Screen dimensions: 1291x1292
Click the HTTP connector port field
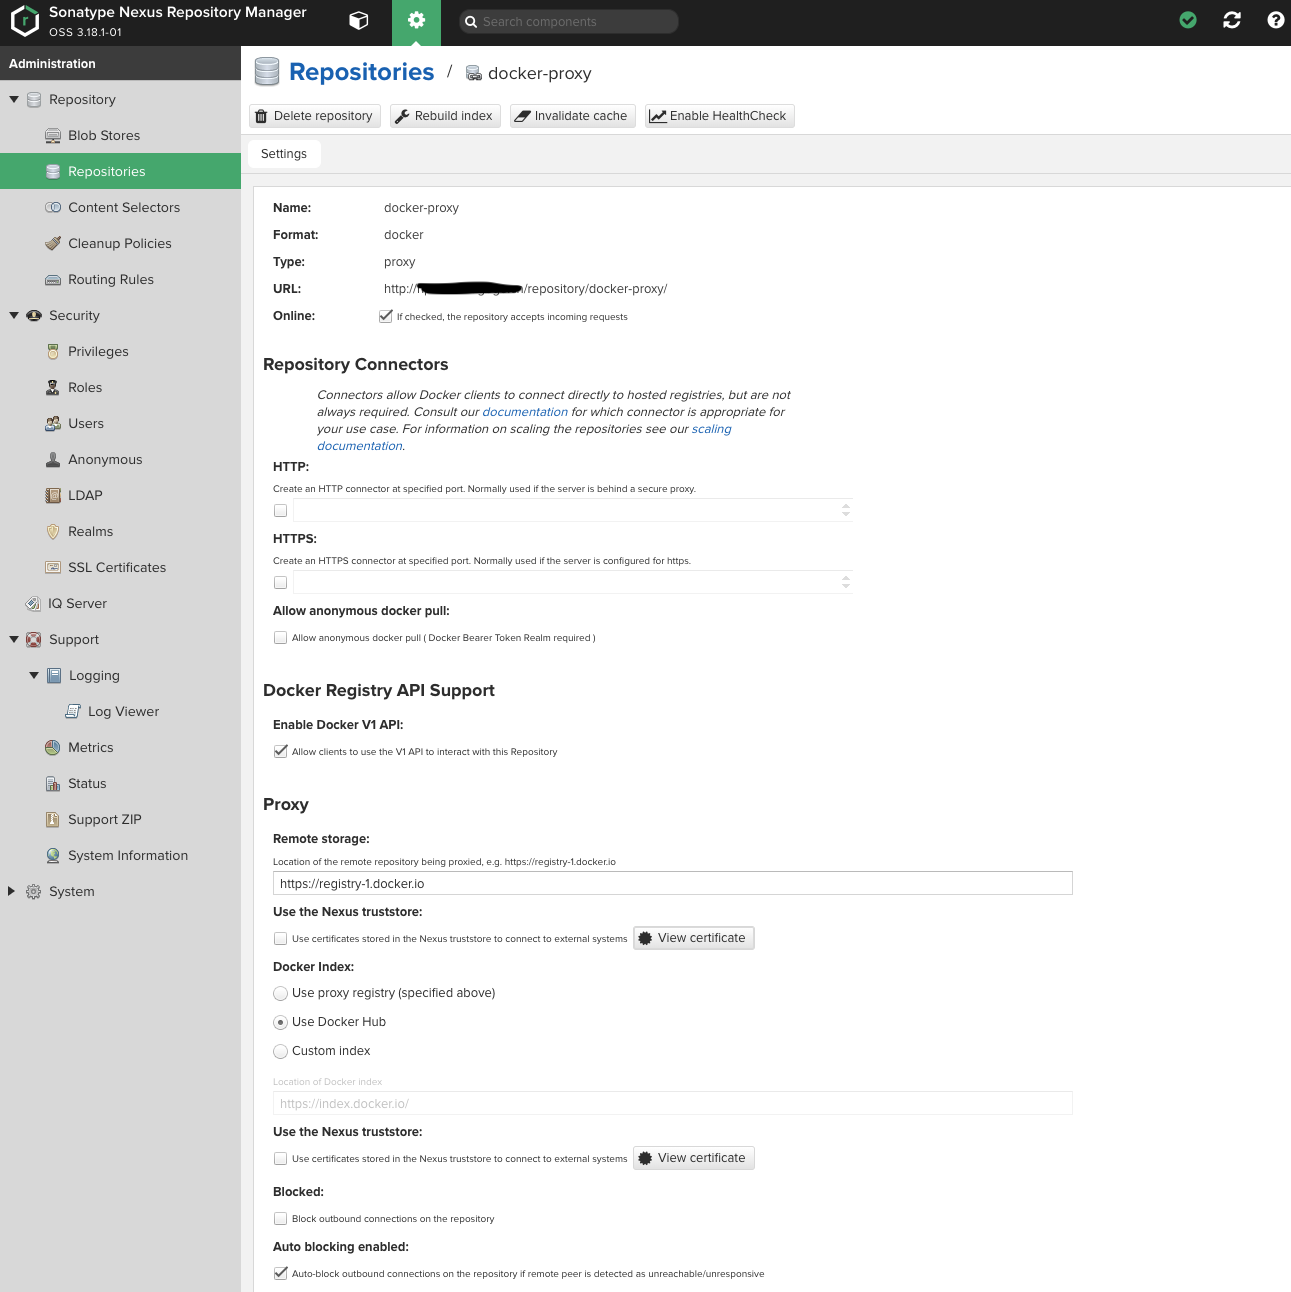566,510
